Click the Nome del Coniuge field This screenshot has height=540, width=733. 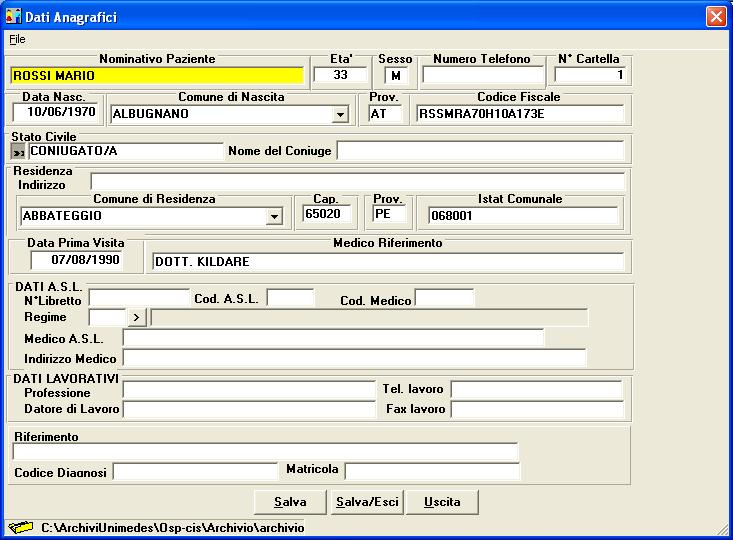pos(479,151)
